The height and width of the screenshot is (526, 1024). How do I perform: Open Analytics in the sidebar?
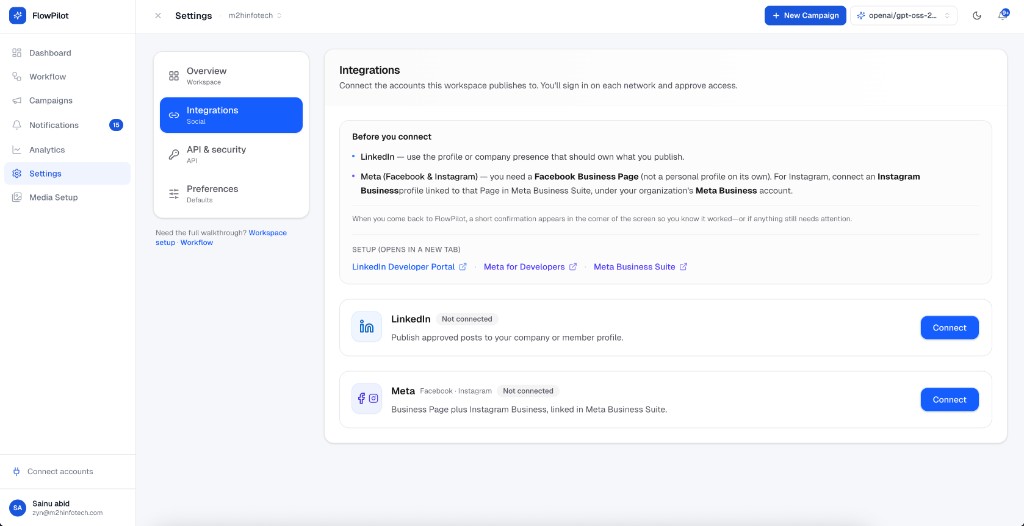(x=67, y=150)
